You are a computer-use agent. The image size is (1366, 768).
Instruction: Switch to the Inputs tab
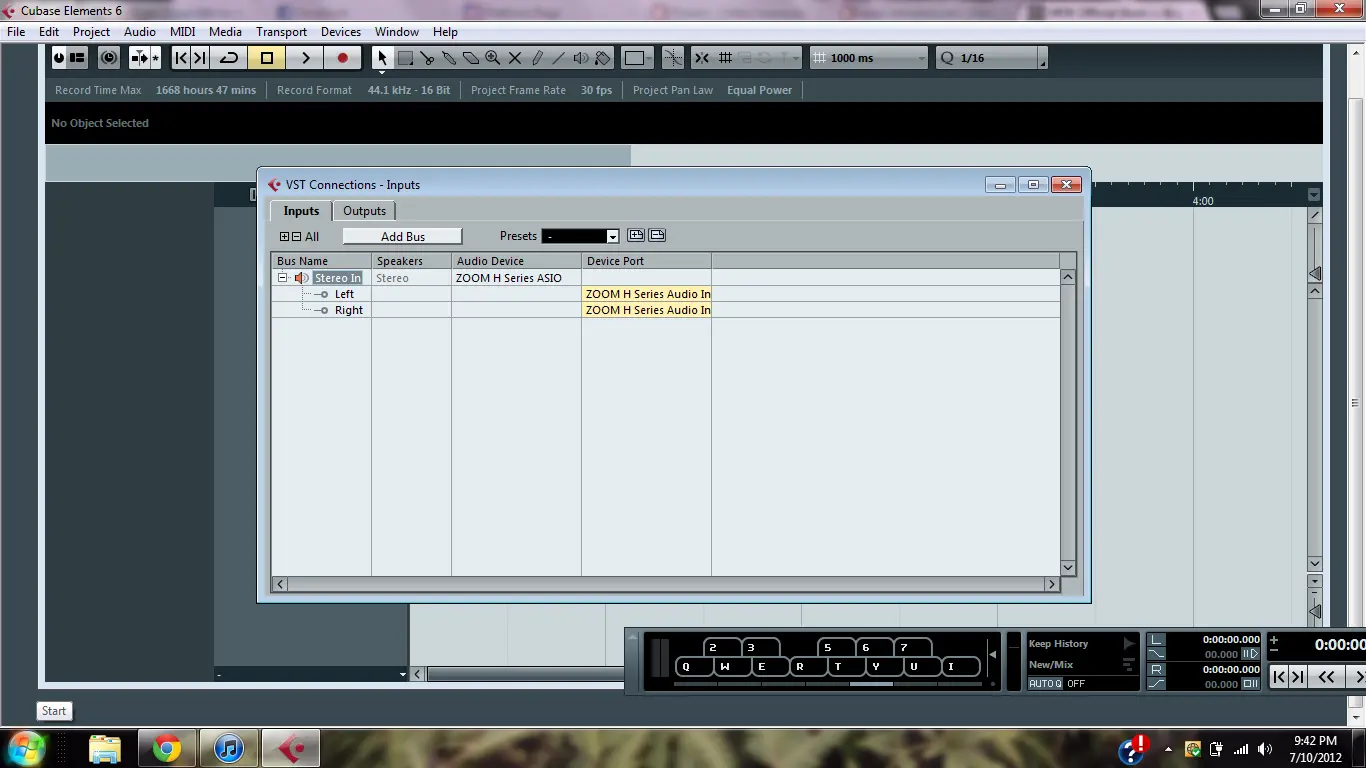301,211
